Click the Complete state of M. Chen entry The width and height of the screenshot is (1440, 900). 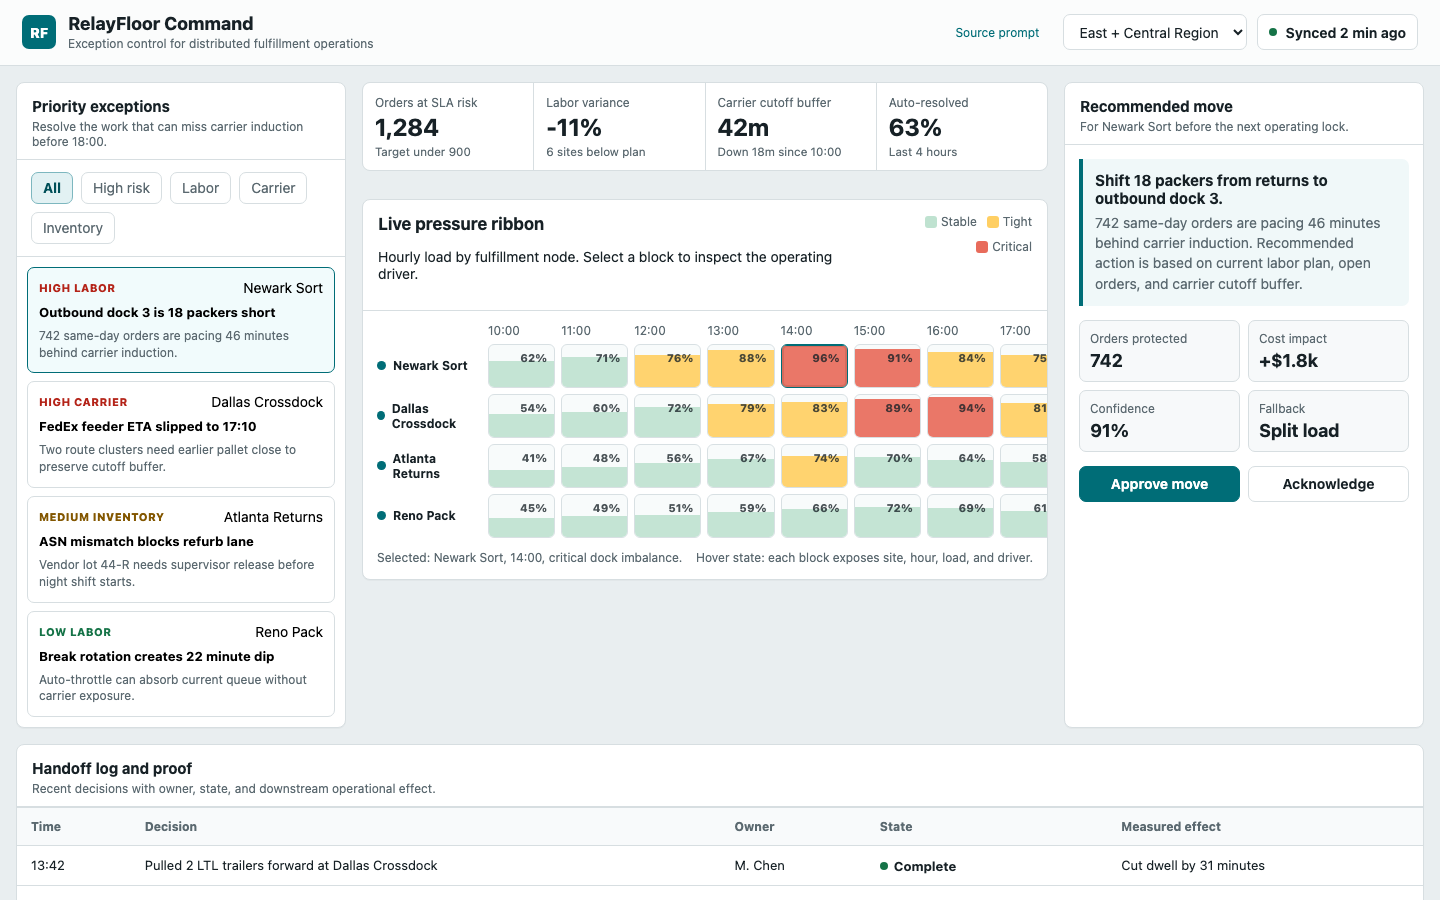pyautogui.click(x=918, y=867)
